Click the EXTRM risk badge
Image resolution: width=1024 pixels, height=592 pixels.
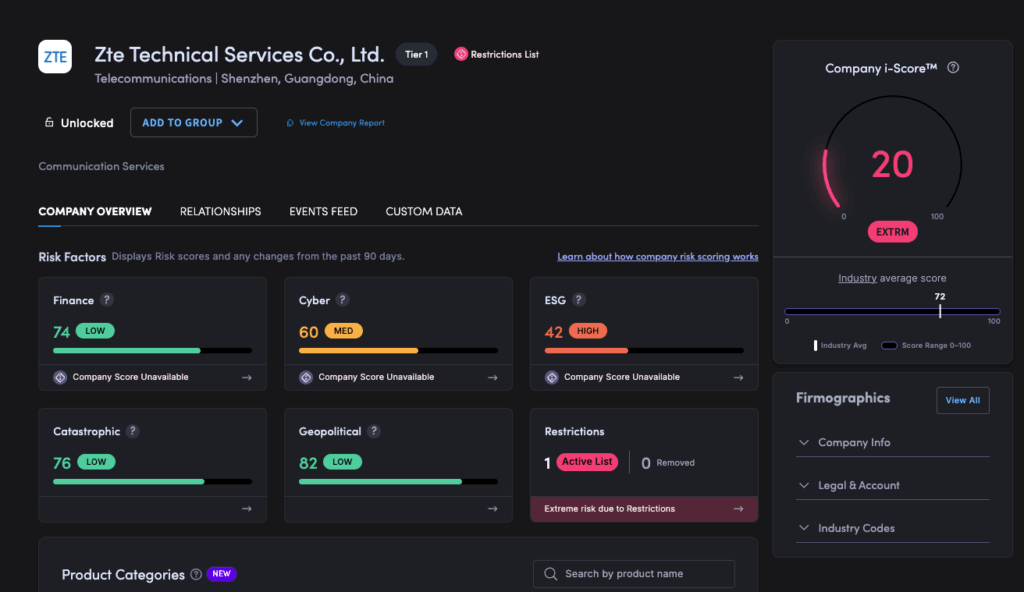coord(892,232)
